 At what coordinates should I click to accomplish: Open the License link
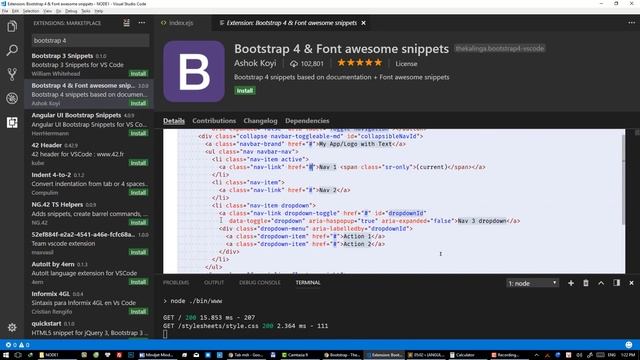(406, 64)
